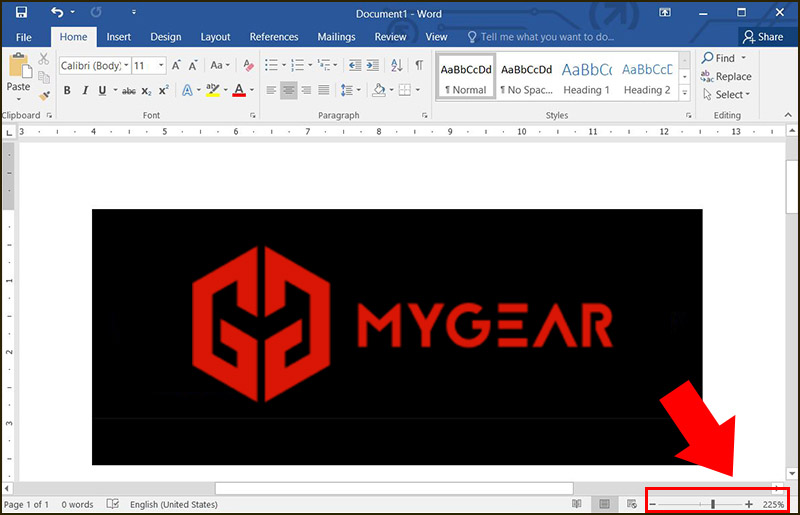The height and width of the screenshot is (515, 800).
Task: Open the undo history dropdown arrow
Action: click(72, 12)
